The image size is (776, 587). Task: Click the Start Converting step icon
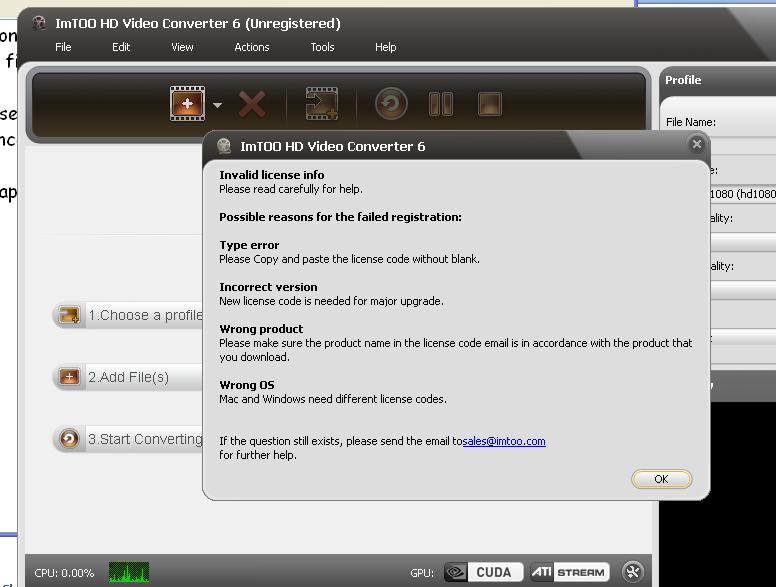[x=69, y=439]
